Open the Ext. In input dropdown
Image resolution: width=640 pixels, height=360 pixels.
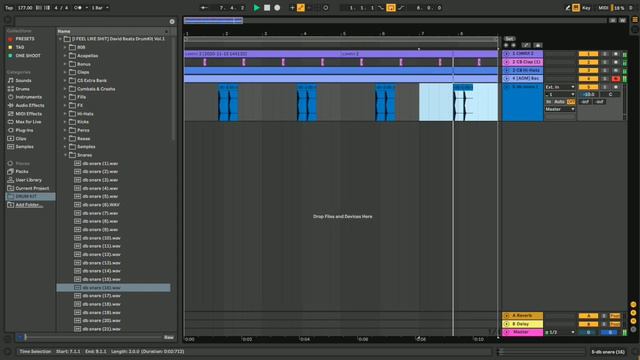coord(560,87)
